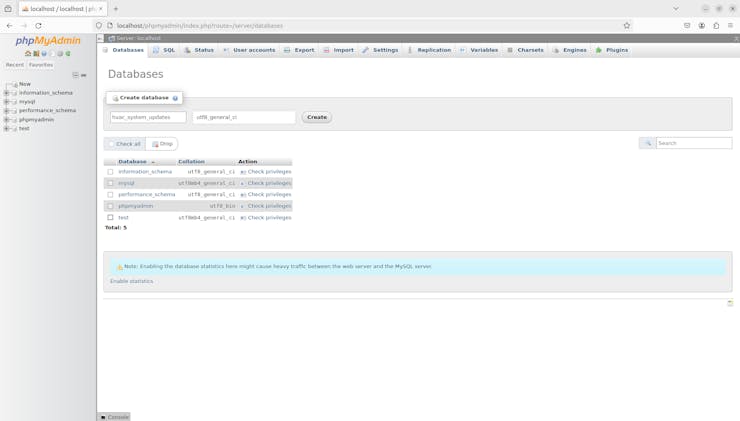
Task: Go back to previous page
Action: [9, 25]
